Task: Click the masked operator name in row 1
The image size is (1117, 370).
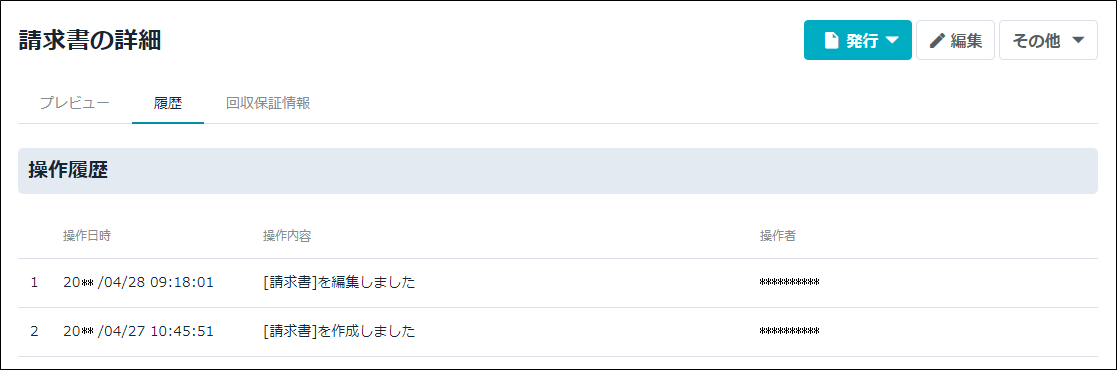Action: (789, 282)
